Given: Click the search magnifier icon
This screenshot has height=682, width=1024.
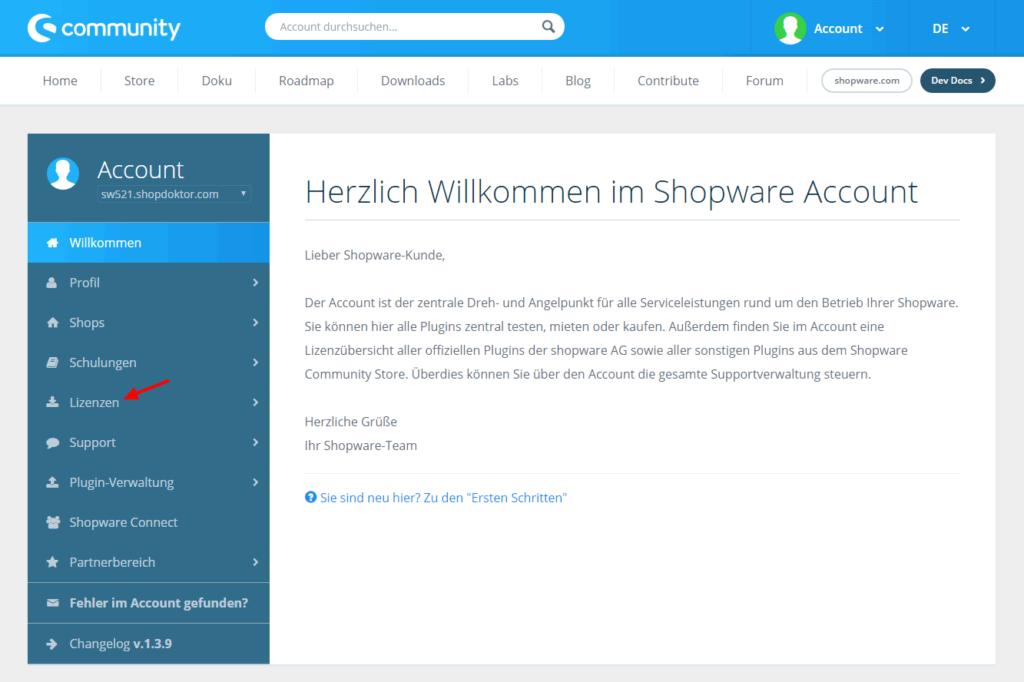Looking at the screenshot, I should [x=548, y=27].
